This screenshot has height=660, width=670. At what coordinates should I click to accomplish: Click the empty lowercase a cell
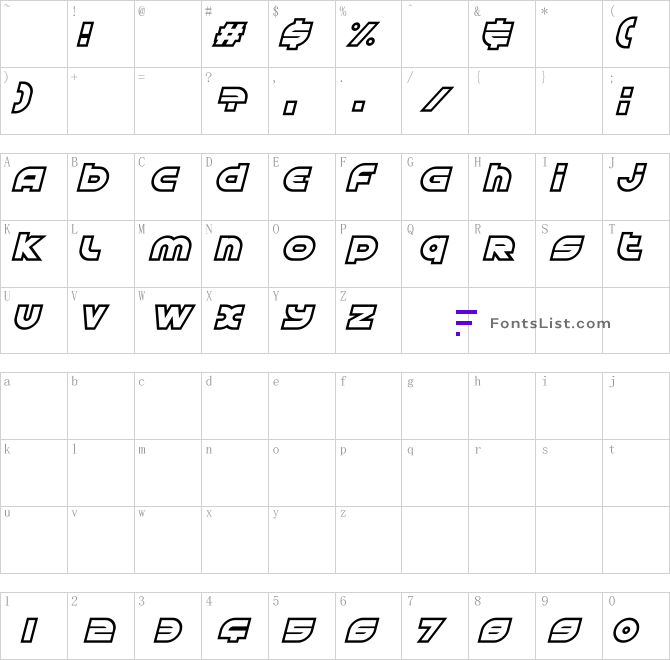click(34, 406)
